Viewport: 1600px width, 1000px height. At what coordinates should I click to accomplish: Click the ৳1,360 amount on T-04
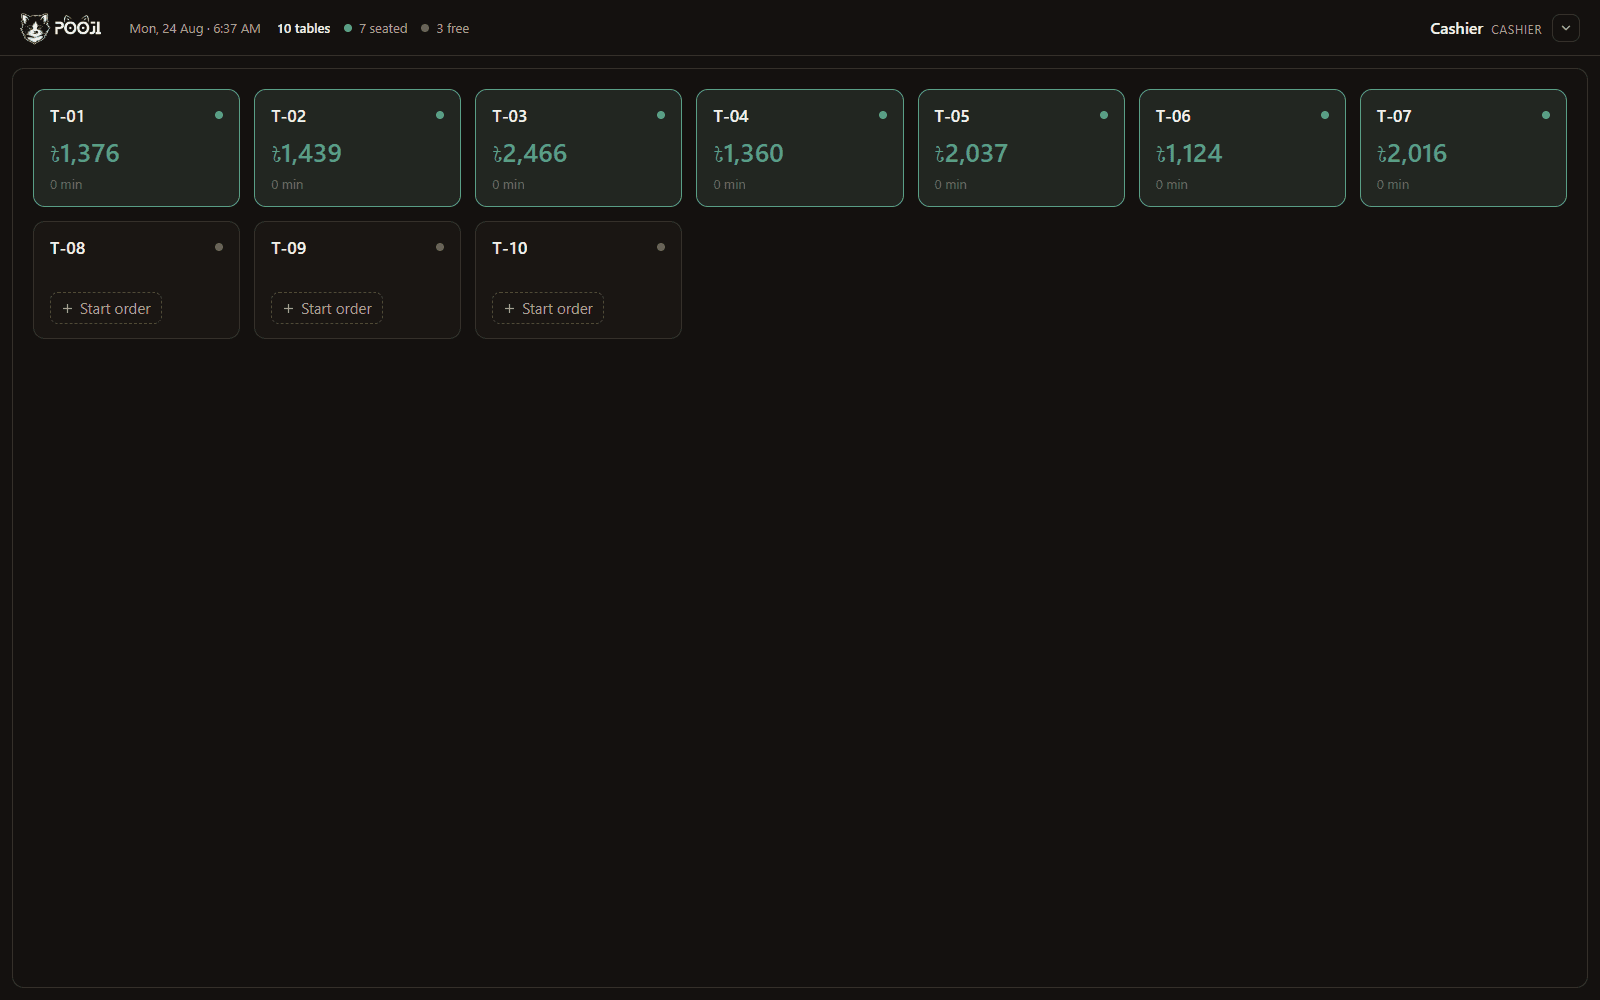tap(749, 153)
